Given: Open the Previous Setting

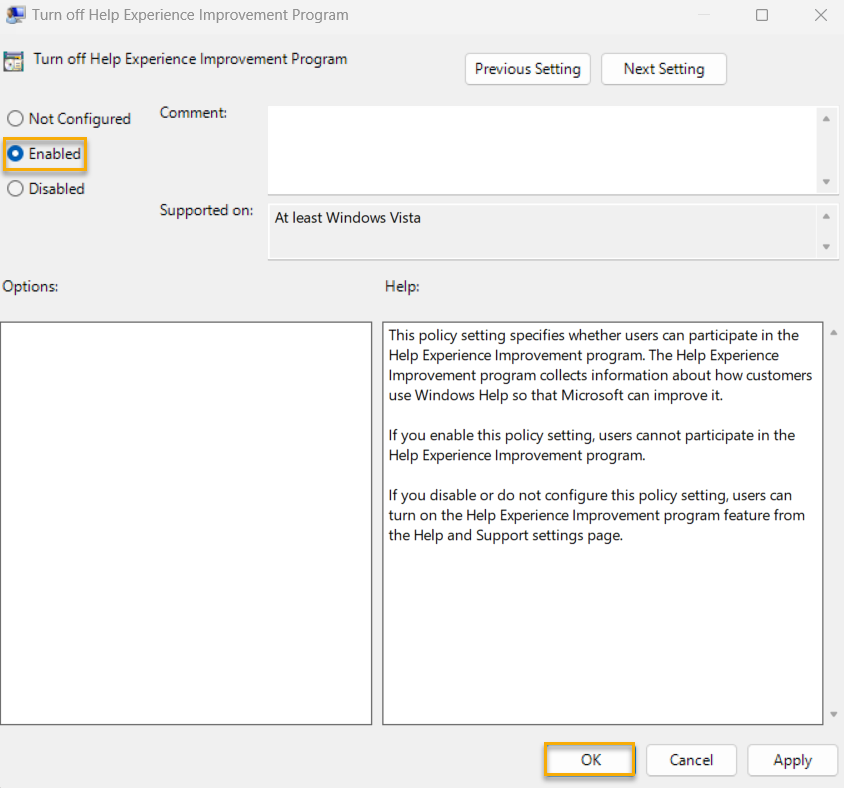Looking at the screenshot, I should click(x=527, y=69).
